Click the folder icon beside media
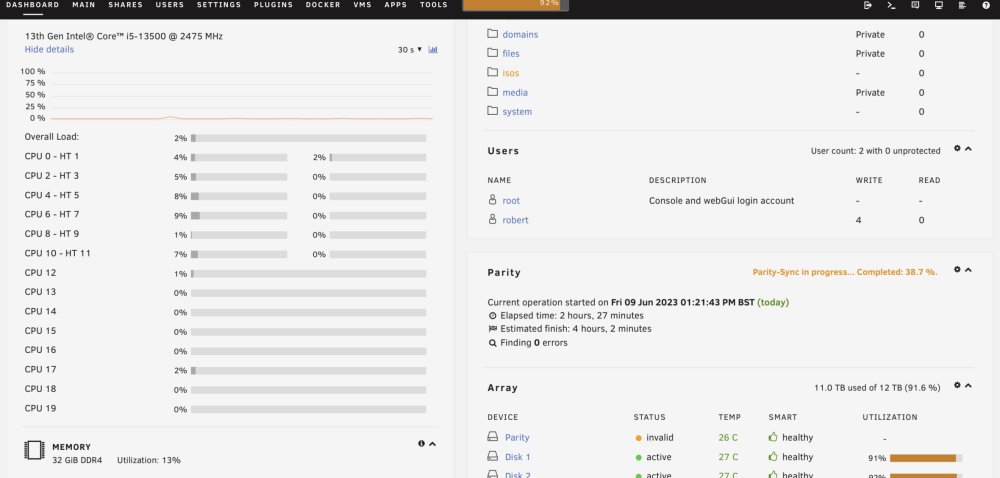The image size is (1000, 478). pyautogui.click(x=492, y=92)
